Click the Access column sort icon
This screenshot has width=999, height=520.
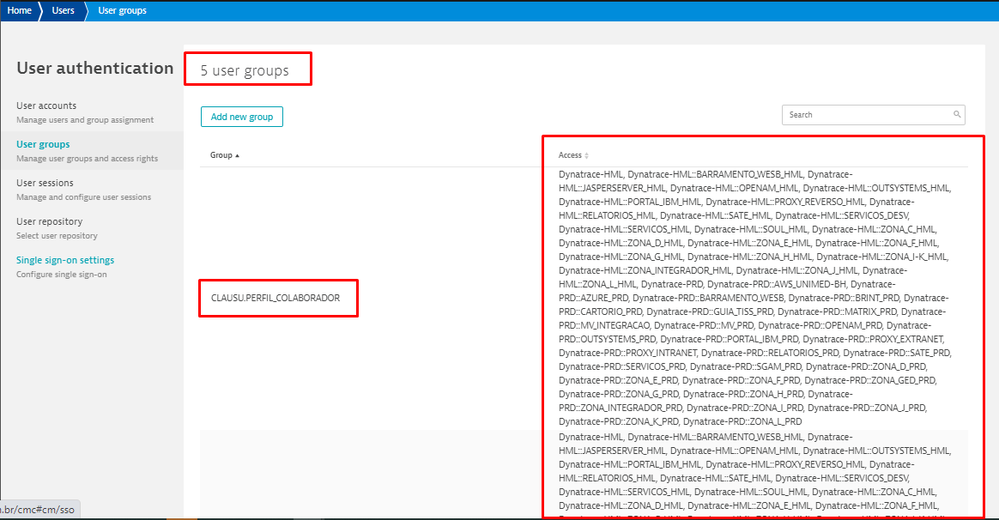[587, 156]
